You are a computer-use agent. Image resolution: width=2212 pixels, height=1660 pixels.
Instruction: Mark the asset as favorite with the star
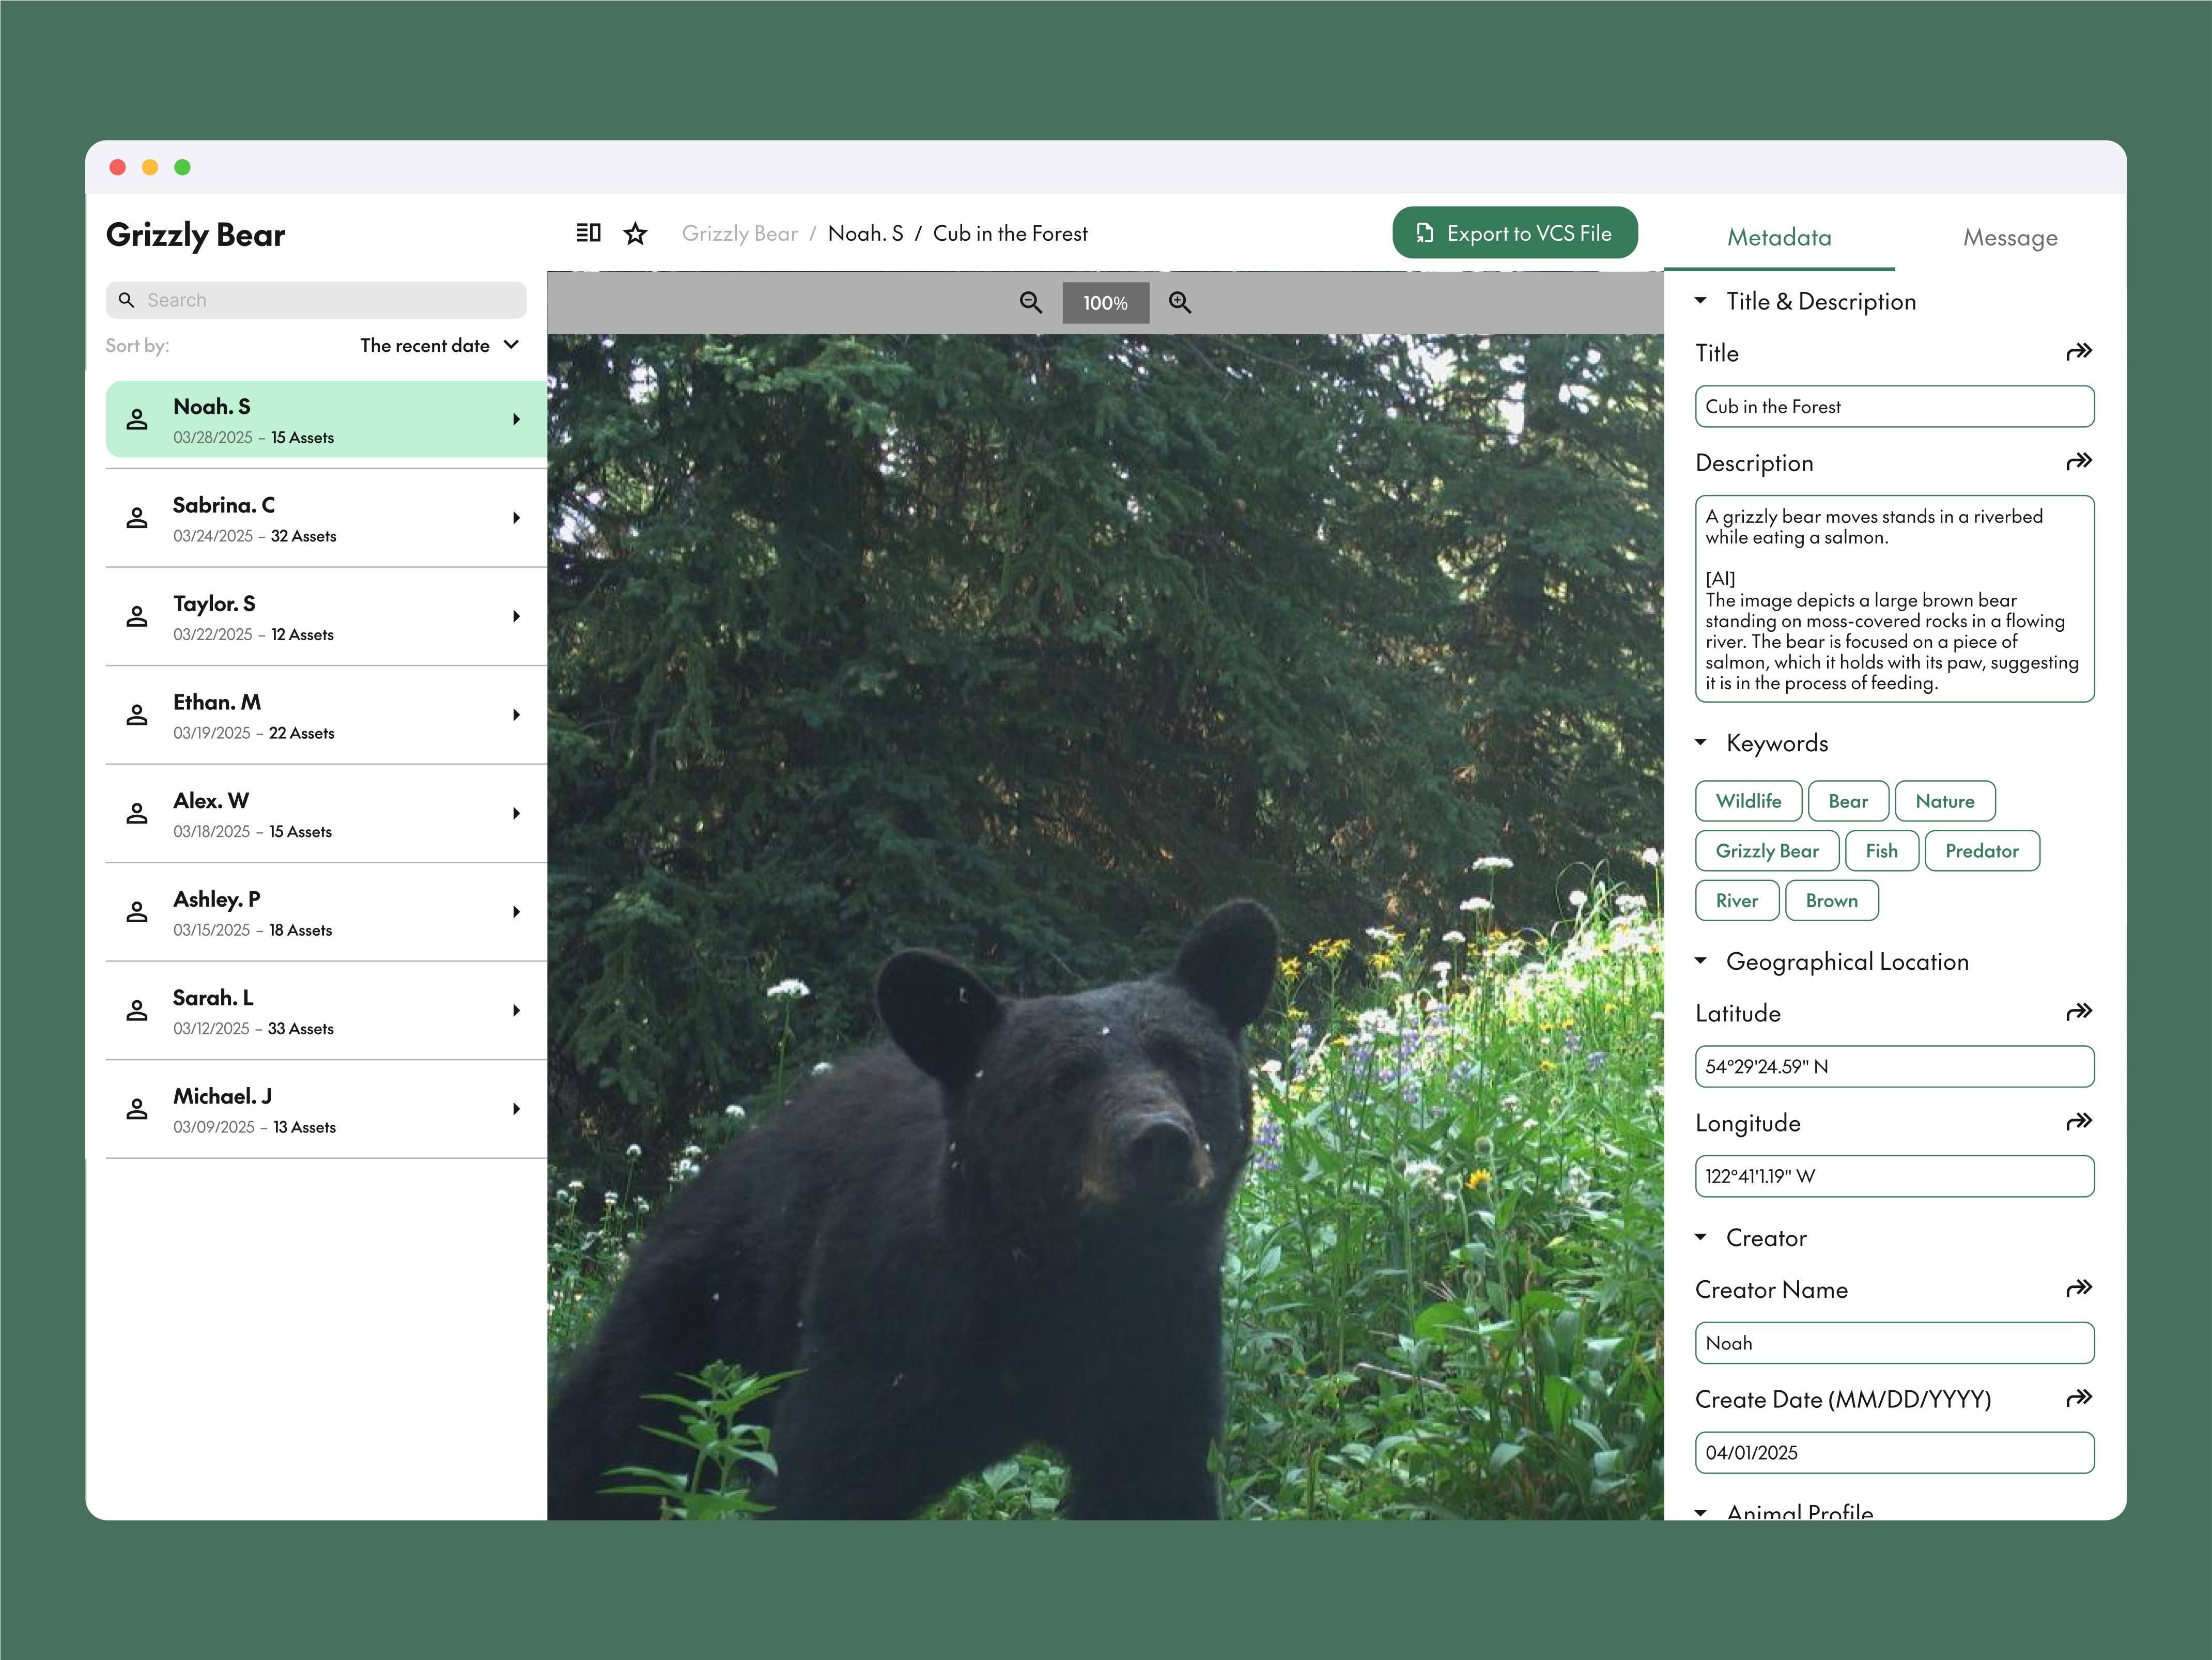point(635,233)
